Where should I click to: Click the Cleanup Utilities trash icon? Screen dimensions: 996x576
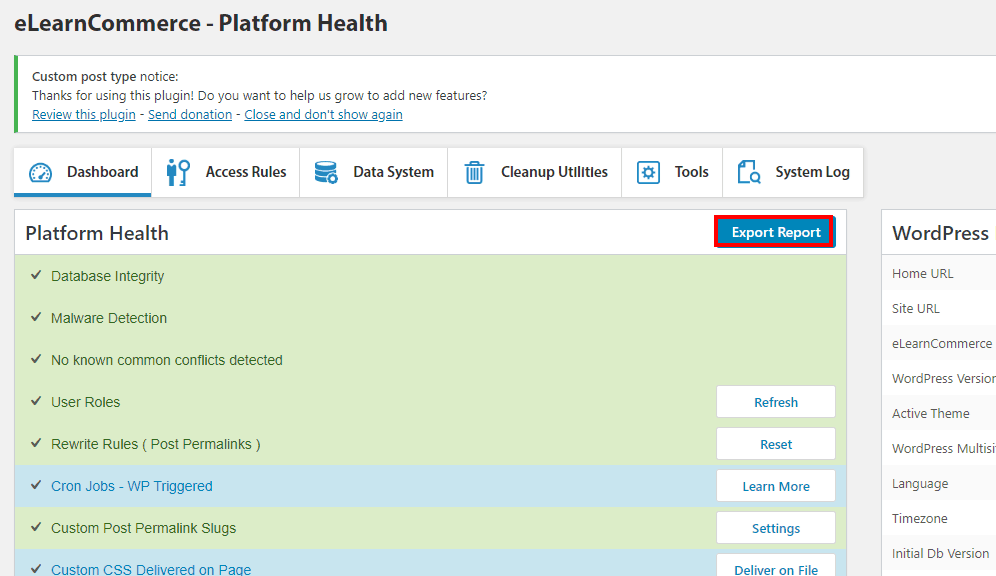point(474,173)
